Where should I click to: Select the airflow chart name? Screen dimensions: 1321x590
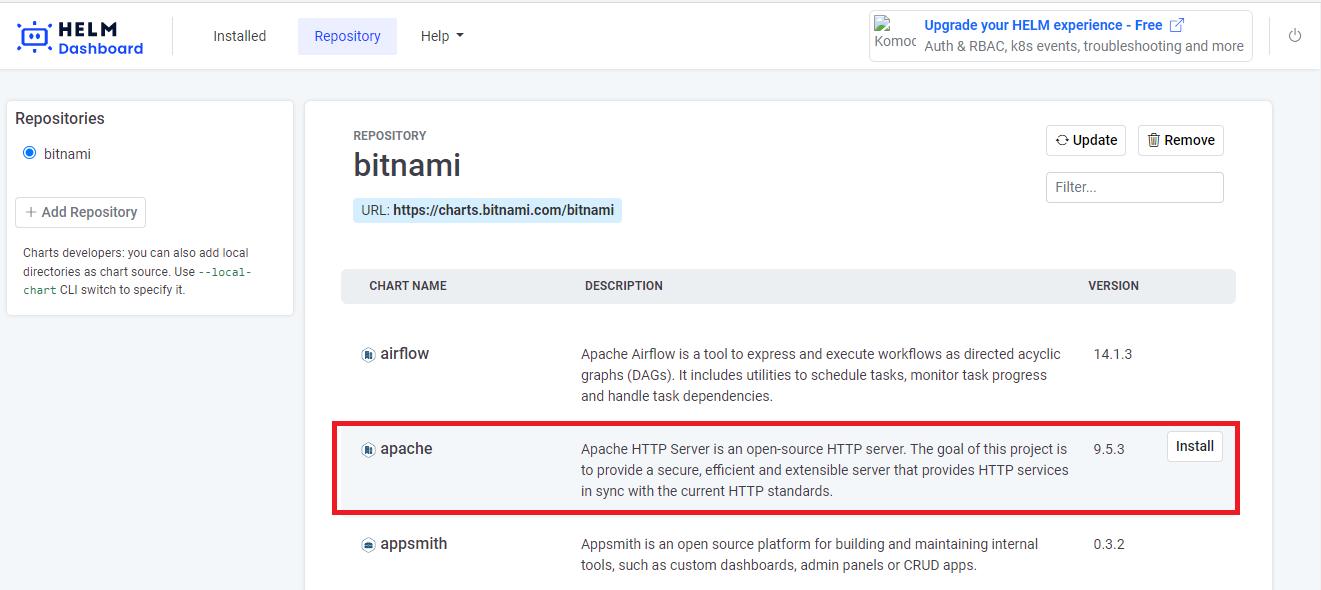point(404,354)
